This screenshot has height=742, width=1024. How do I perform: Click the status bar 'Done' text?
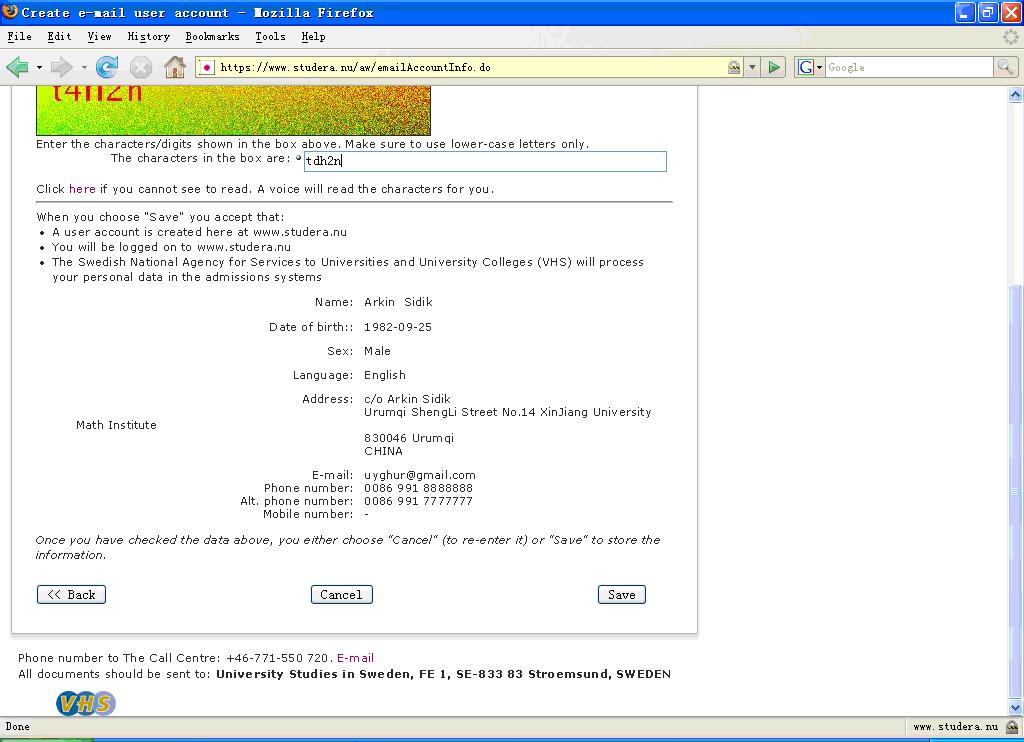[18, 726]
